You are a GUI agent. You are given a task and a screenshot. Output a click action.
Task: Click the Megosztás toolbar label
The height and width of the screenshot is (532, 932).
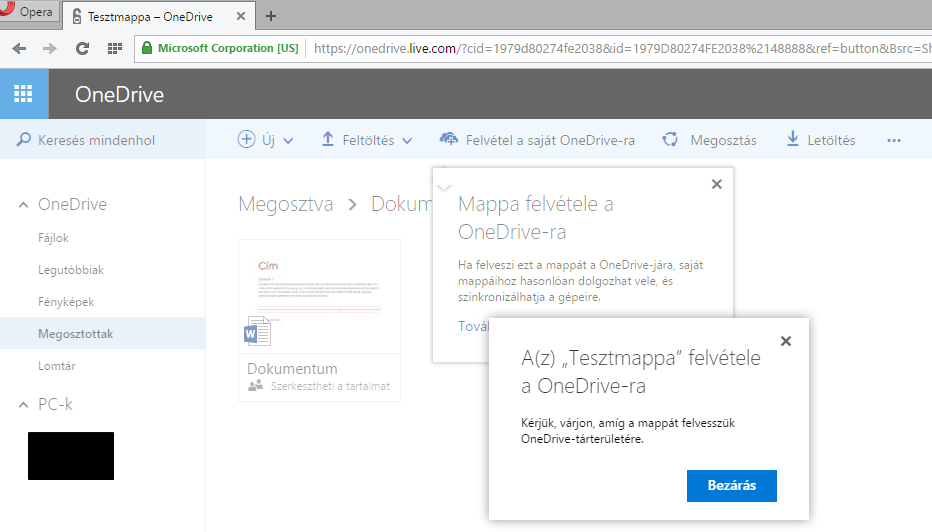[x=723, y=140]
